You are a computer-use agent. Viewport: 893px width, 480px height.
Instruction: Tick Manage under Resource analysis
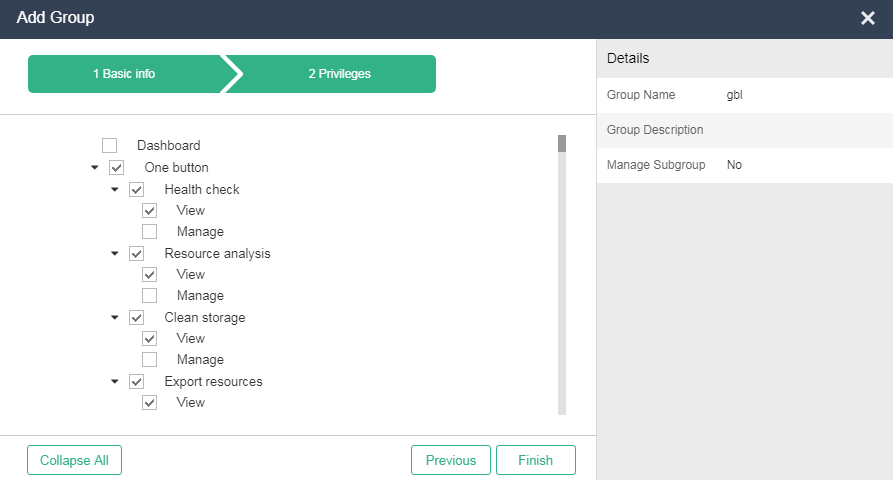tap(149, 296)
